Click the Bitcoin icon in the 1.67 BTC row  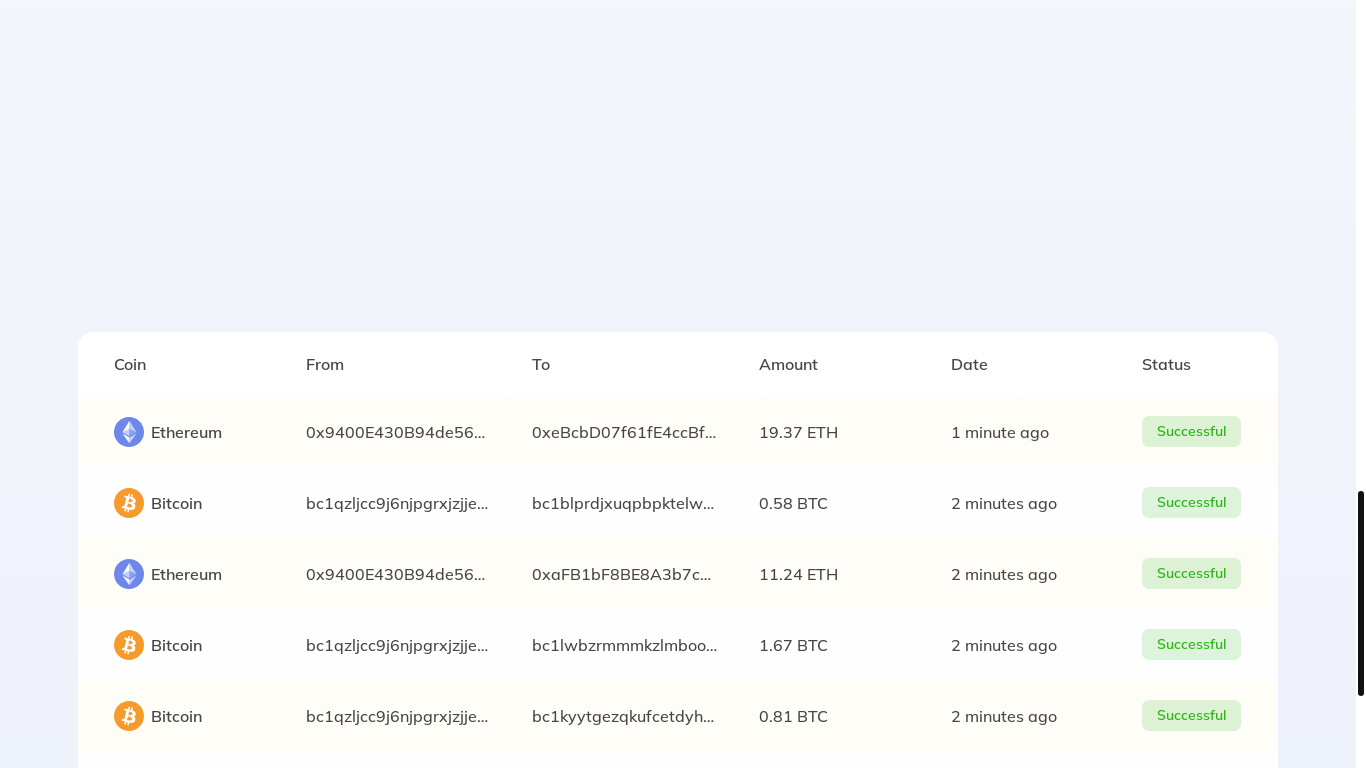(129, 645)
